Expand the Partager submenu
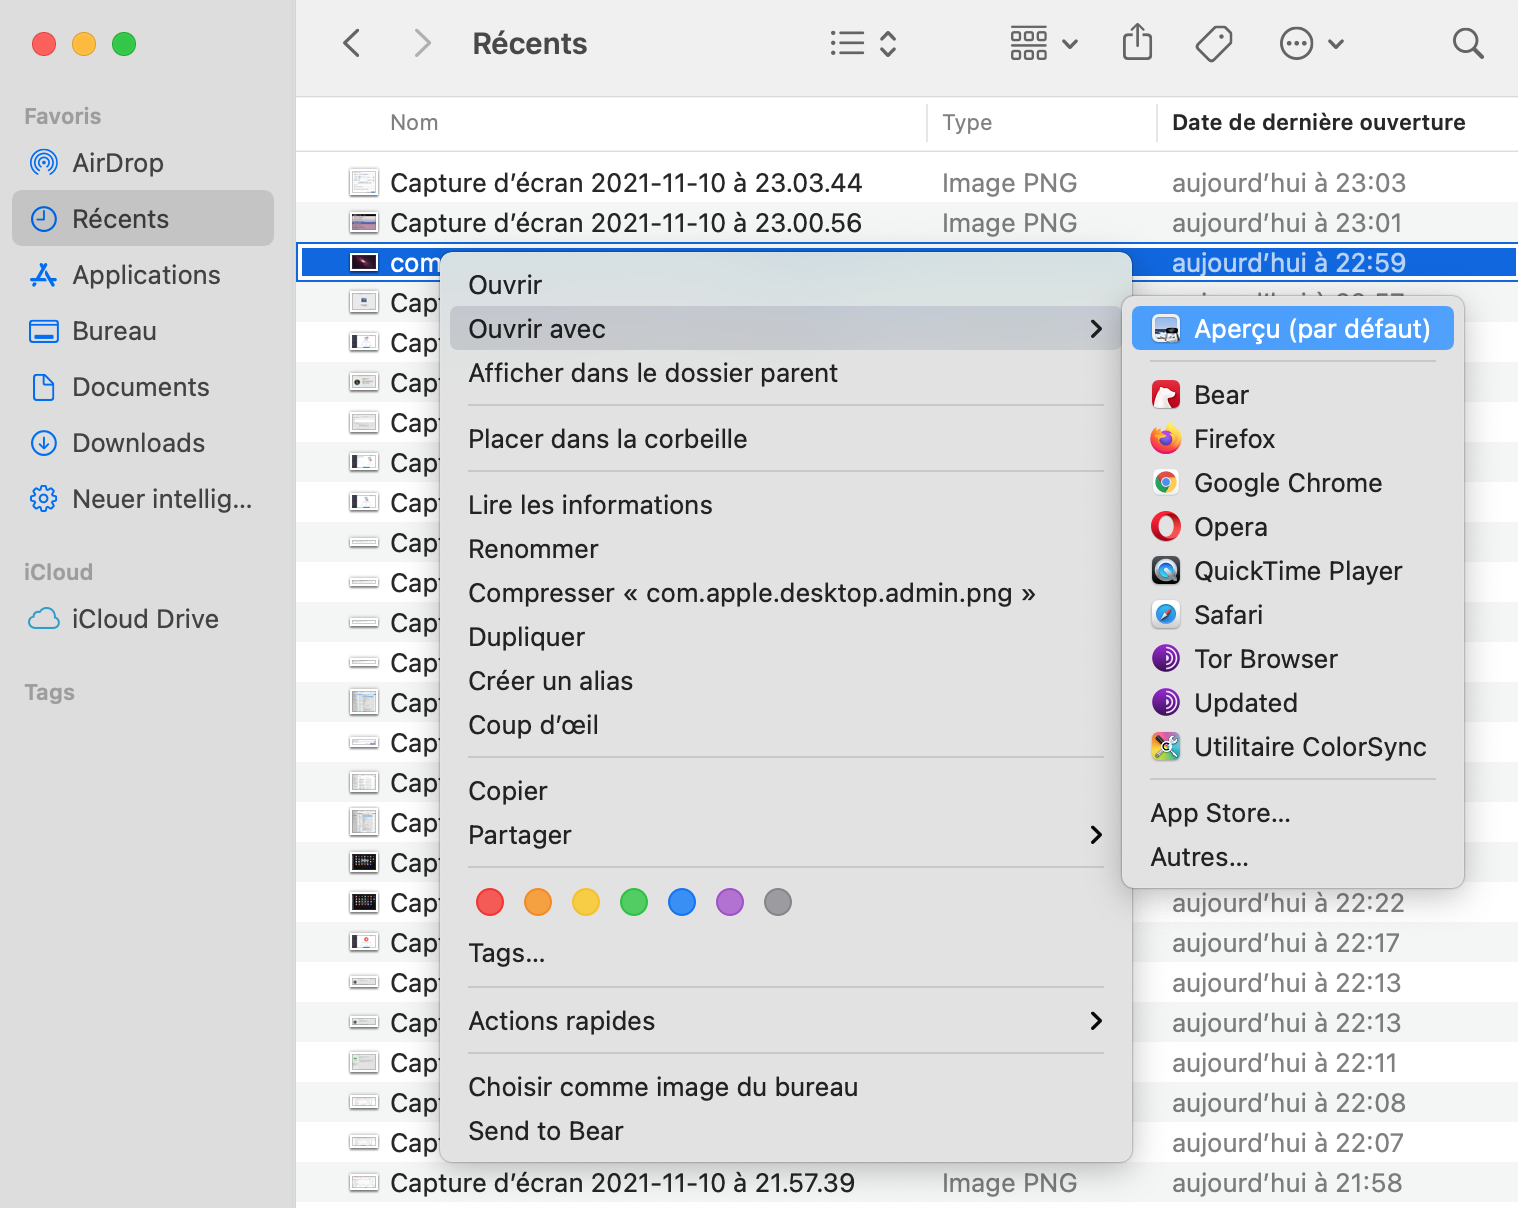The height and width of the screenshot is (1208, 1518). pyautogui.click(x=785, y=835)
